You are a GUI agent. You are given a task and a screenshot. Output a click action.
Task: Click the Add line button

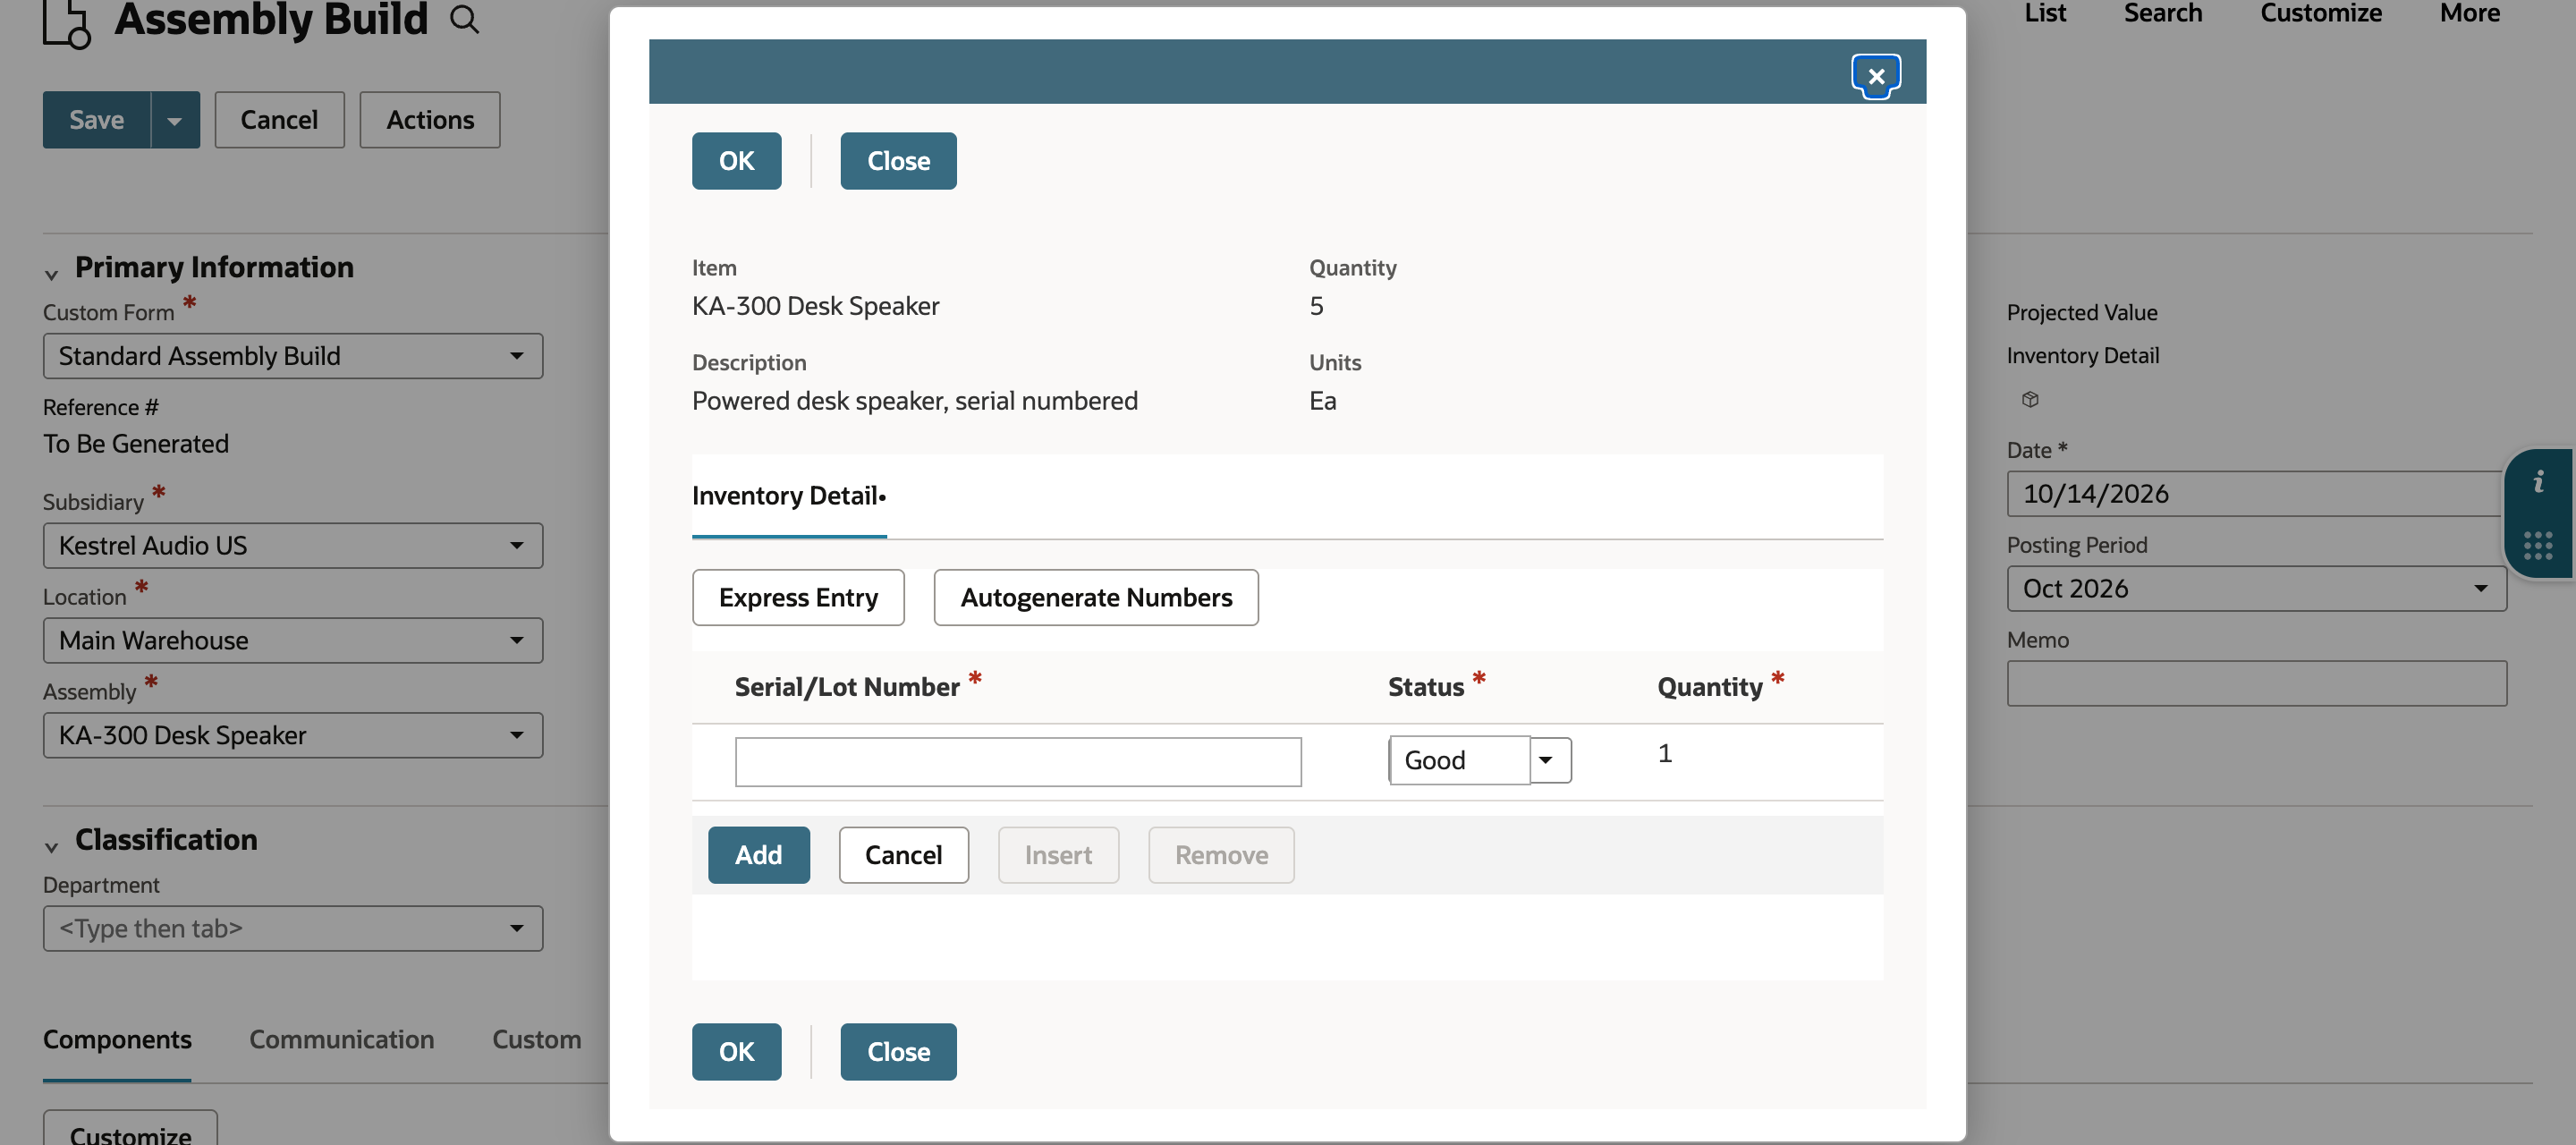[759, 855]
